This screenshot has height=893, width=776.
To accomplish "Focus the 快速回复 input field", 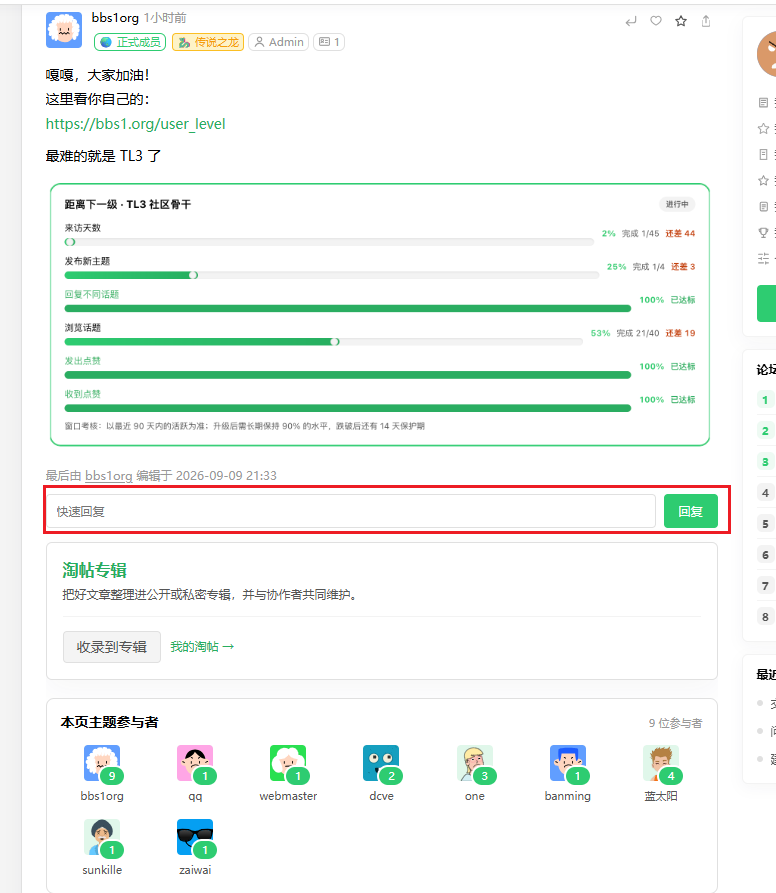I will click(x=351, y=511).
